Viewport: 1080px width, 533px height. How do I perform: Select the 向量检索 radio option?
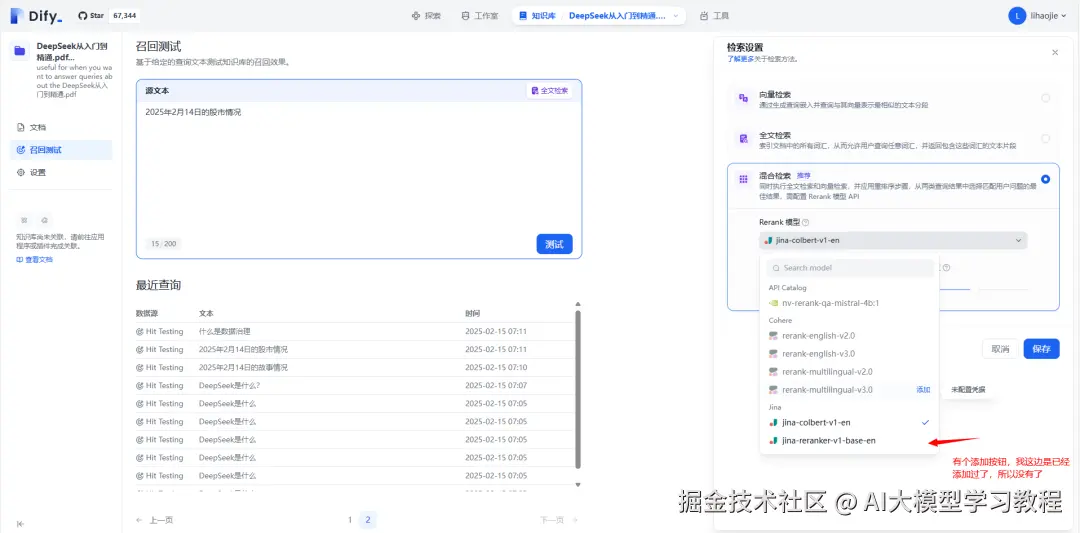coord(1046,98)
